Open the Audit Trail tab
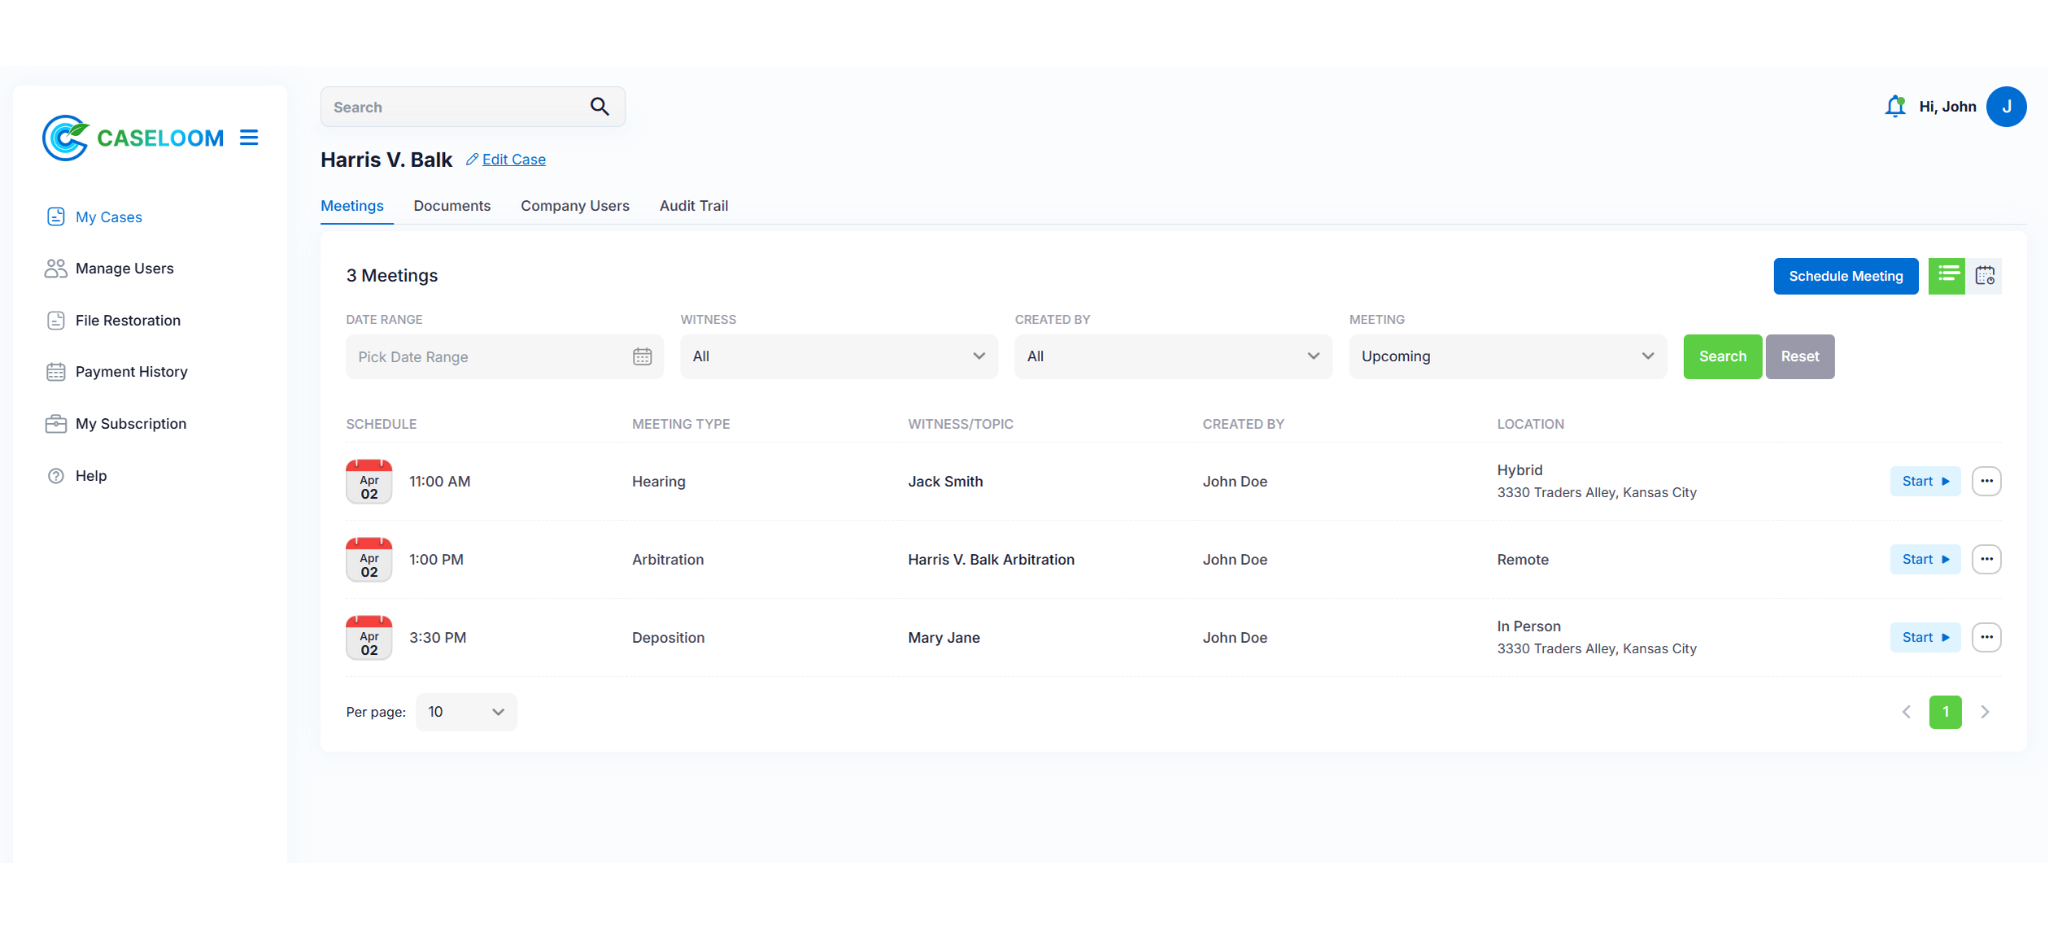The image size is (2048, 928). (693, 206)
